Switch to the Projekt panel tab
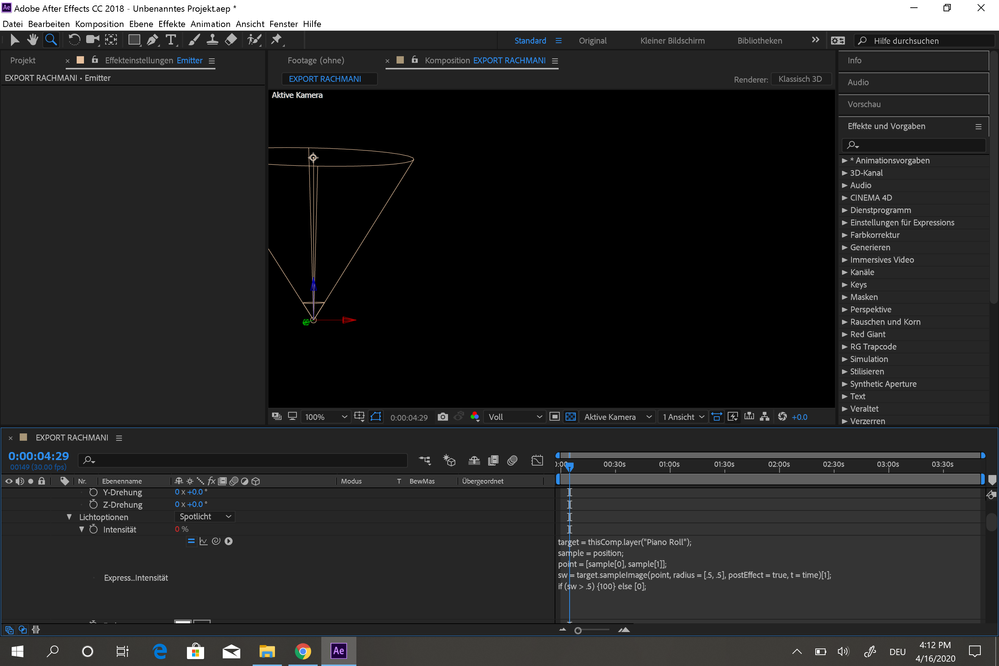The height and width of the screenshot is (666, 999). (x=23, y=60)
